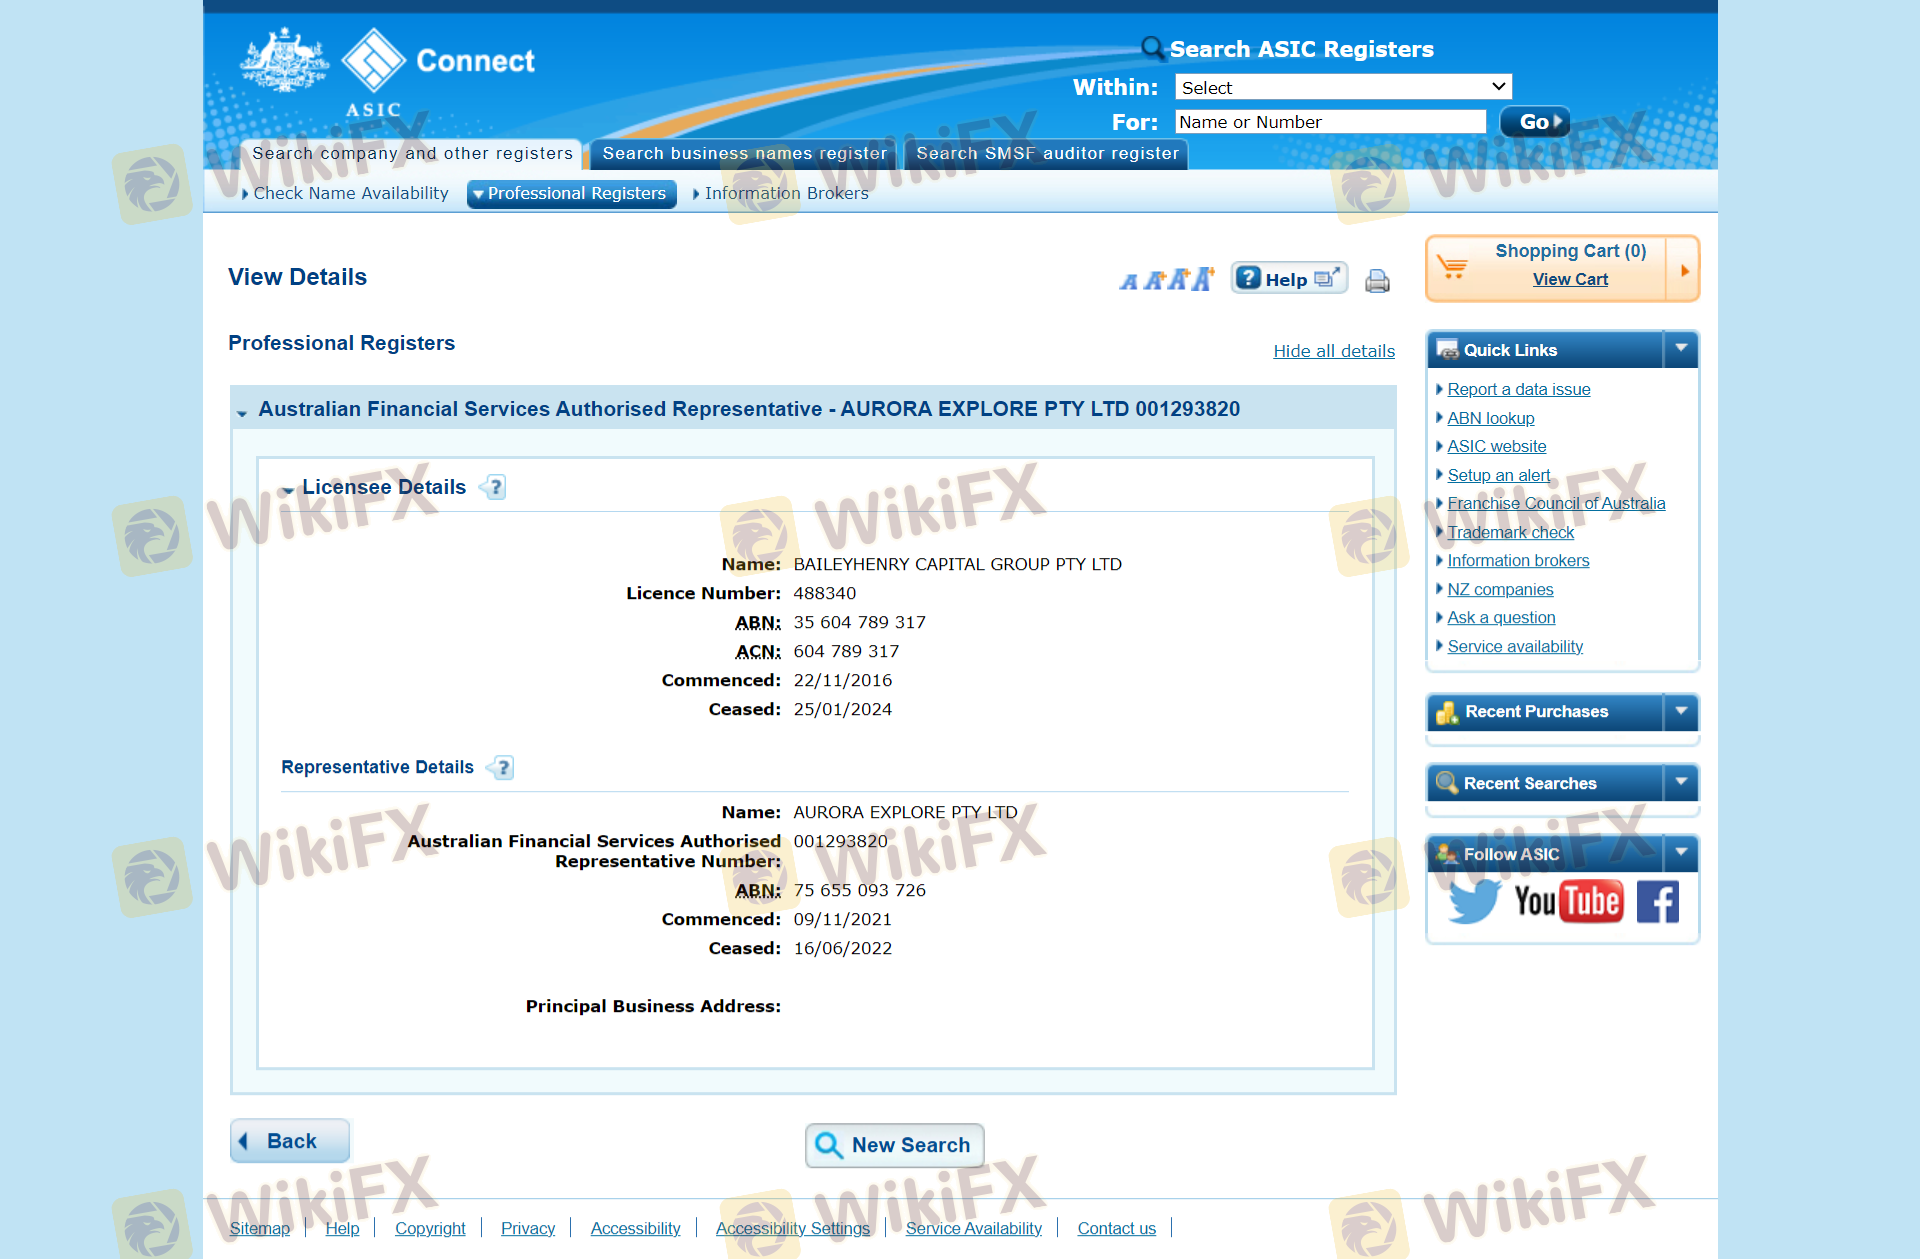Open the ASIC Twitter page icon
Viewport: 1920px width, 1259px height.
(x=1474, y=901)
